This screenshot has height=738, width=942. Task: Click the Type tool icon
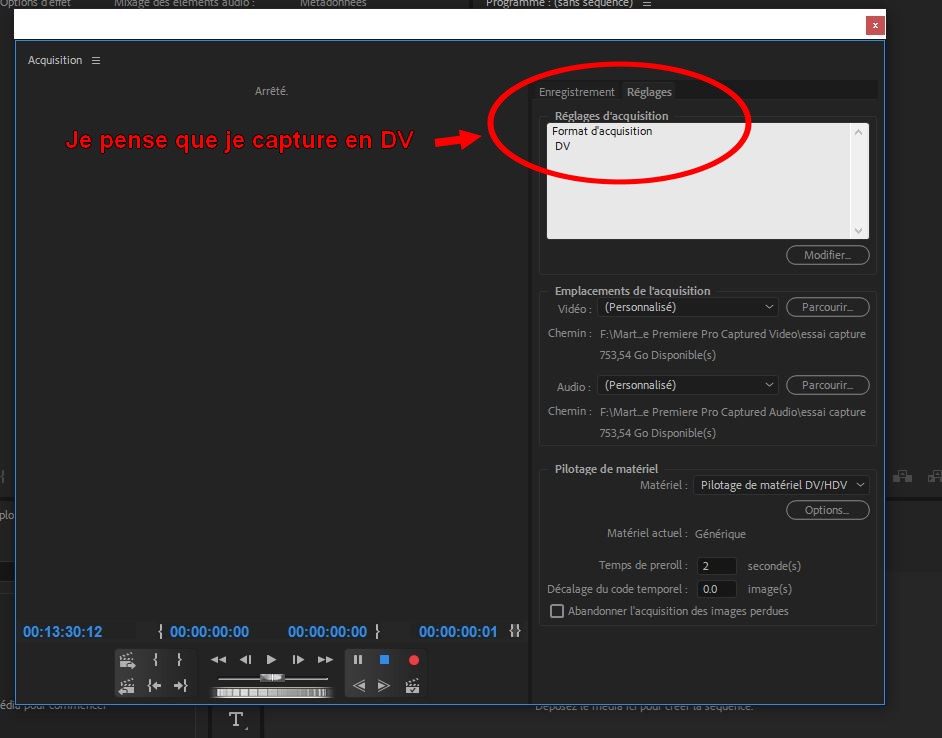tap(236, 720)
